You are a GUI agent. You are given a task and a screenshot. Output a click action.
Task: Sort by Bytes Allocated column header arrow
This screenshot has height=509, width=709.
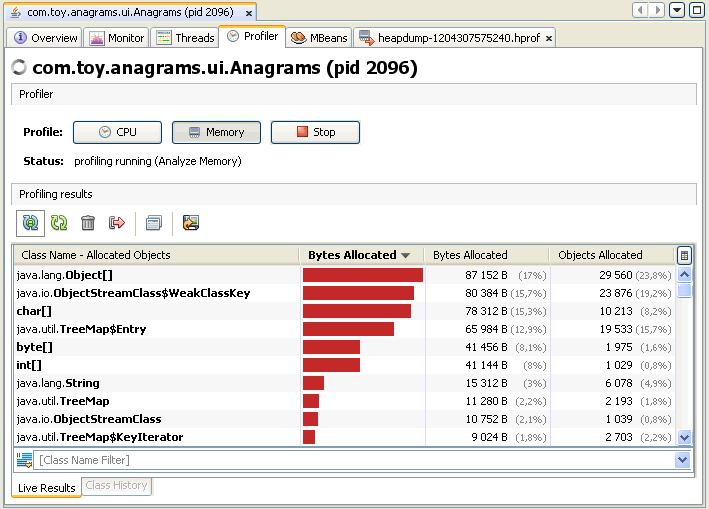click(406, 255)
